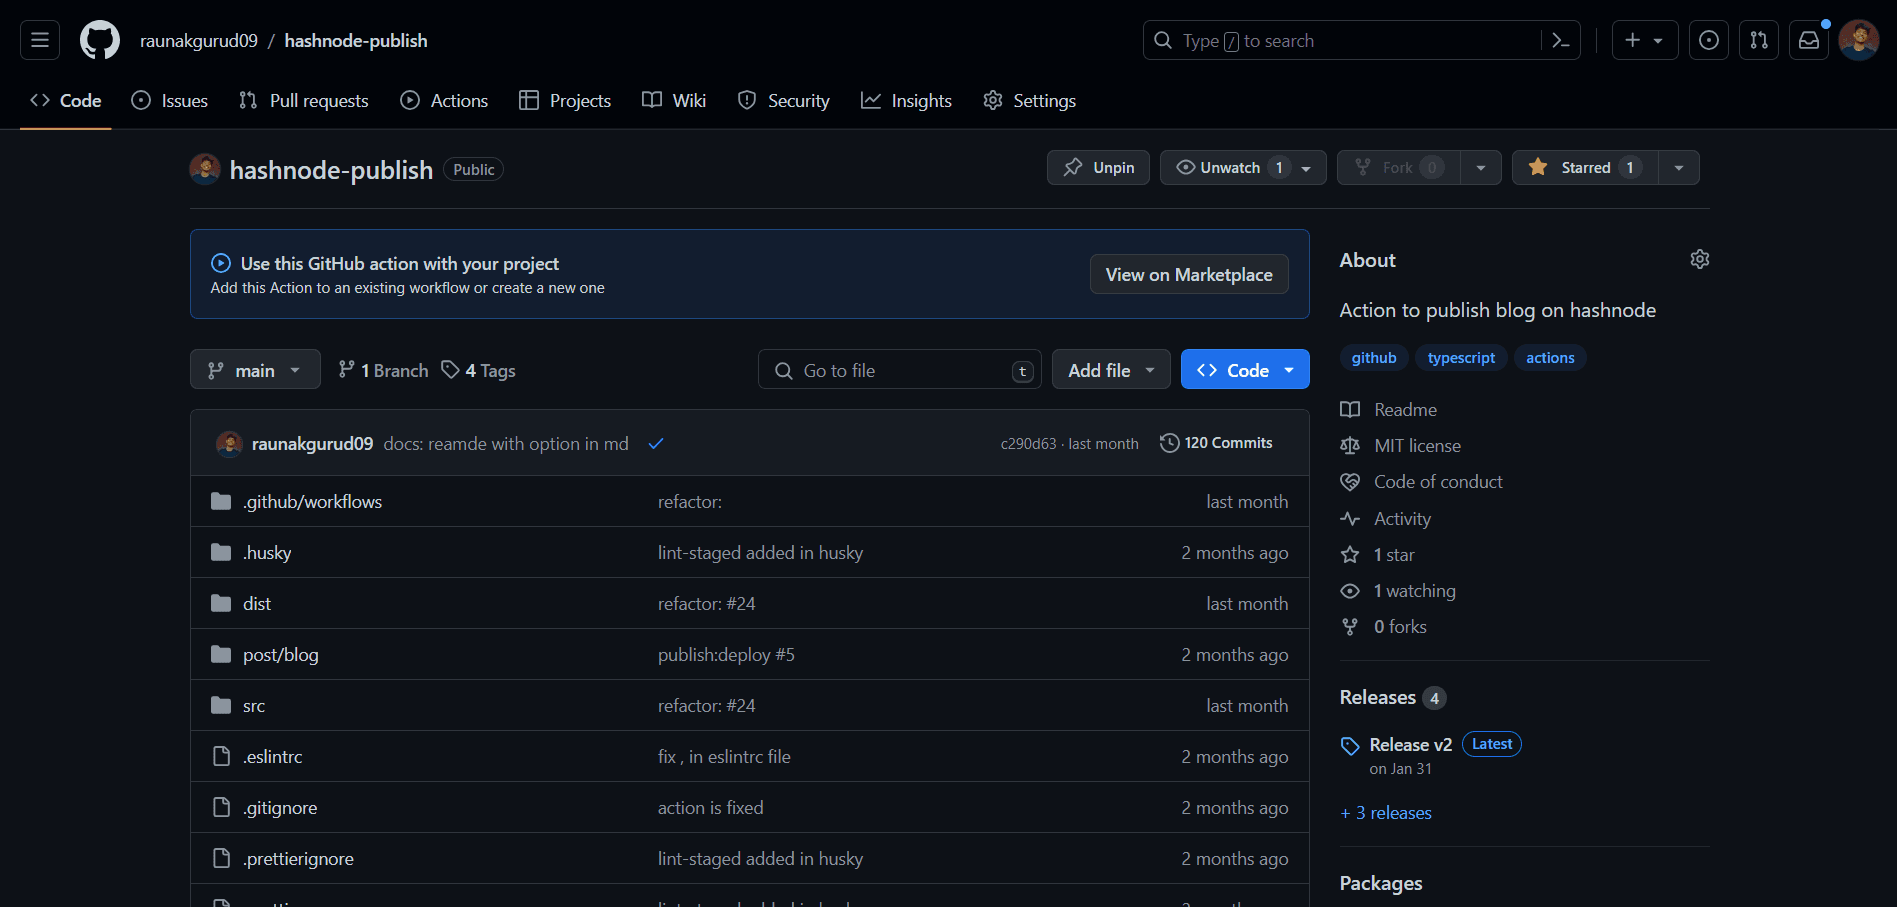Open the Readme link in About

1388,409
